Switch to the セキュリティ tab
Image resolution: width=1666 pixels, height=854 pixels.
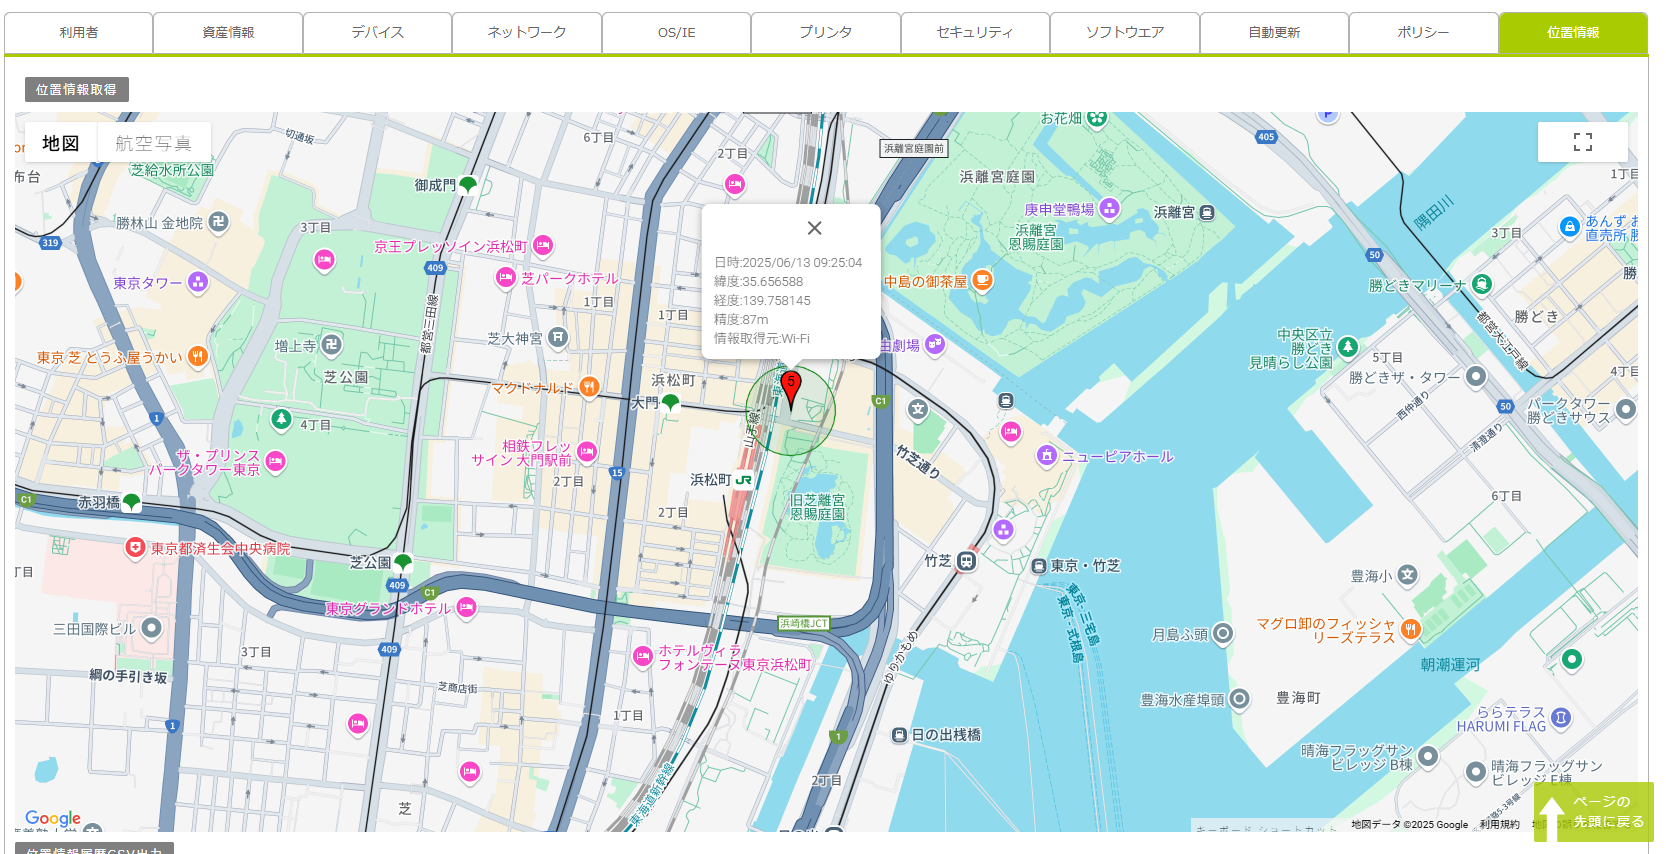pos(974,33)
